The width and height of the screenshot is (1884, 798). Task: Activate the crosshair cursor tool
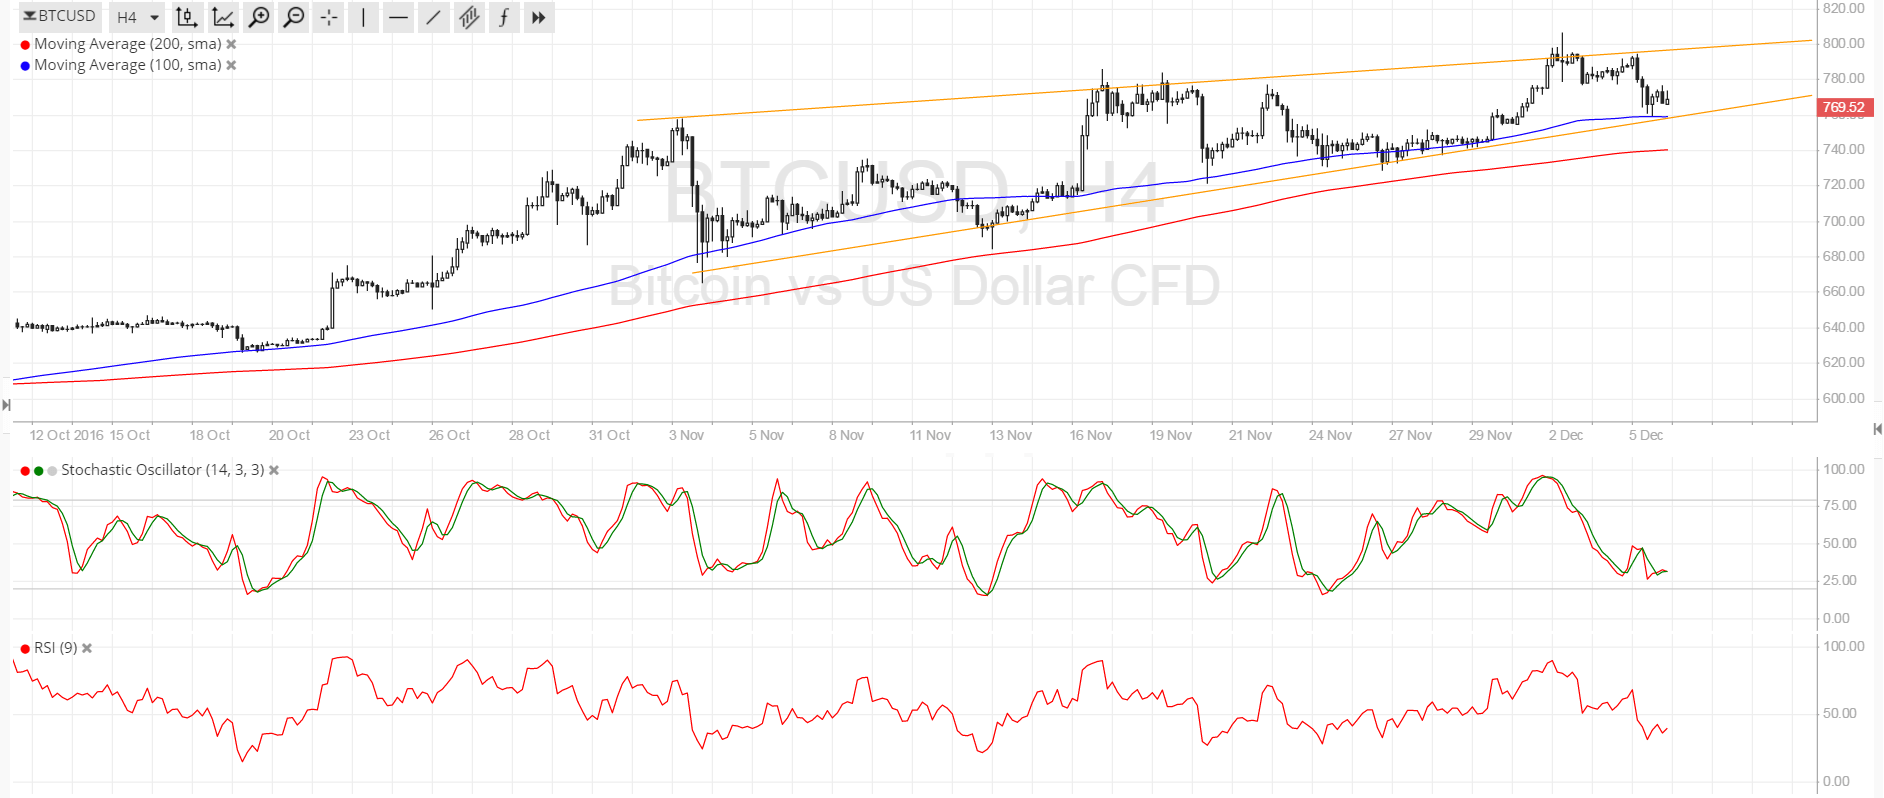[329, 17]
